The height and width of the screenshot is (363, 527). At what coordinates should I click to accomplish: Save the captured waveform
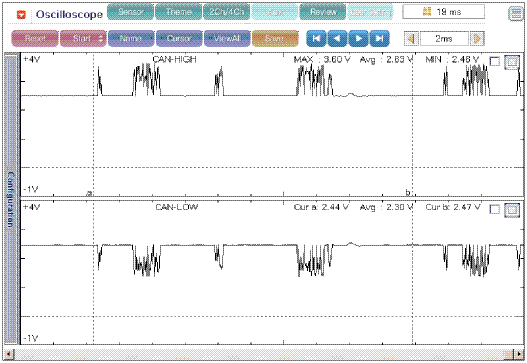275,38
